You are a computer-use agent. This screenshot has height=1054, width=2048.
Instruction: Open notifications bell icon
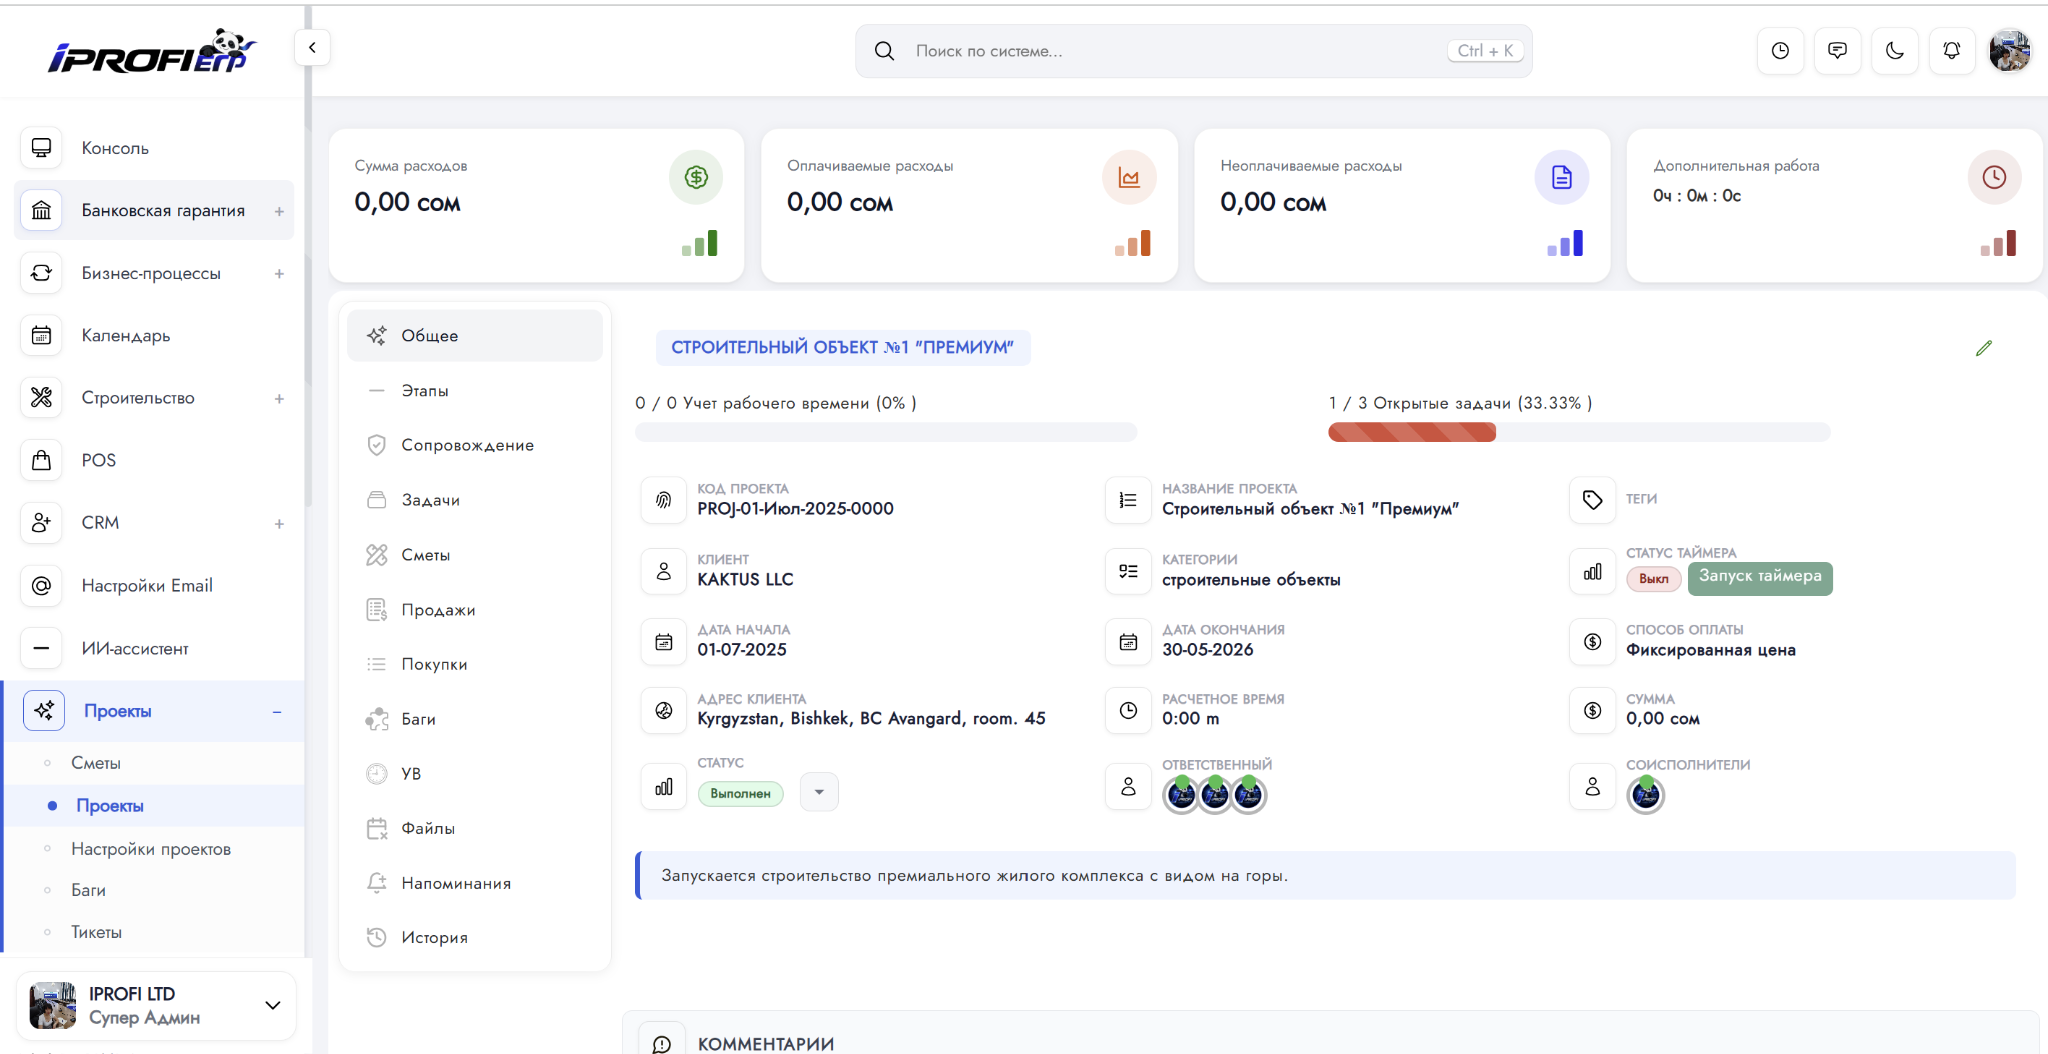(x=1951, y=51)
